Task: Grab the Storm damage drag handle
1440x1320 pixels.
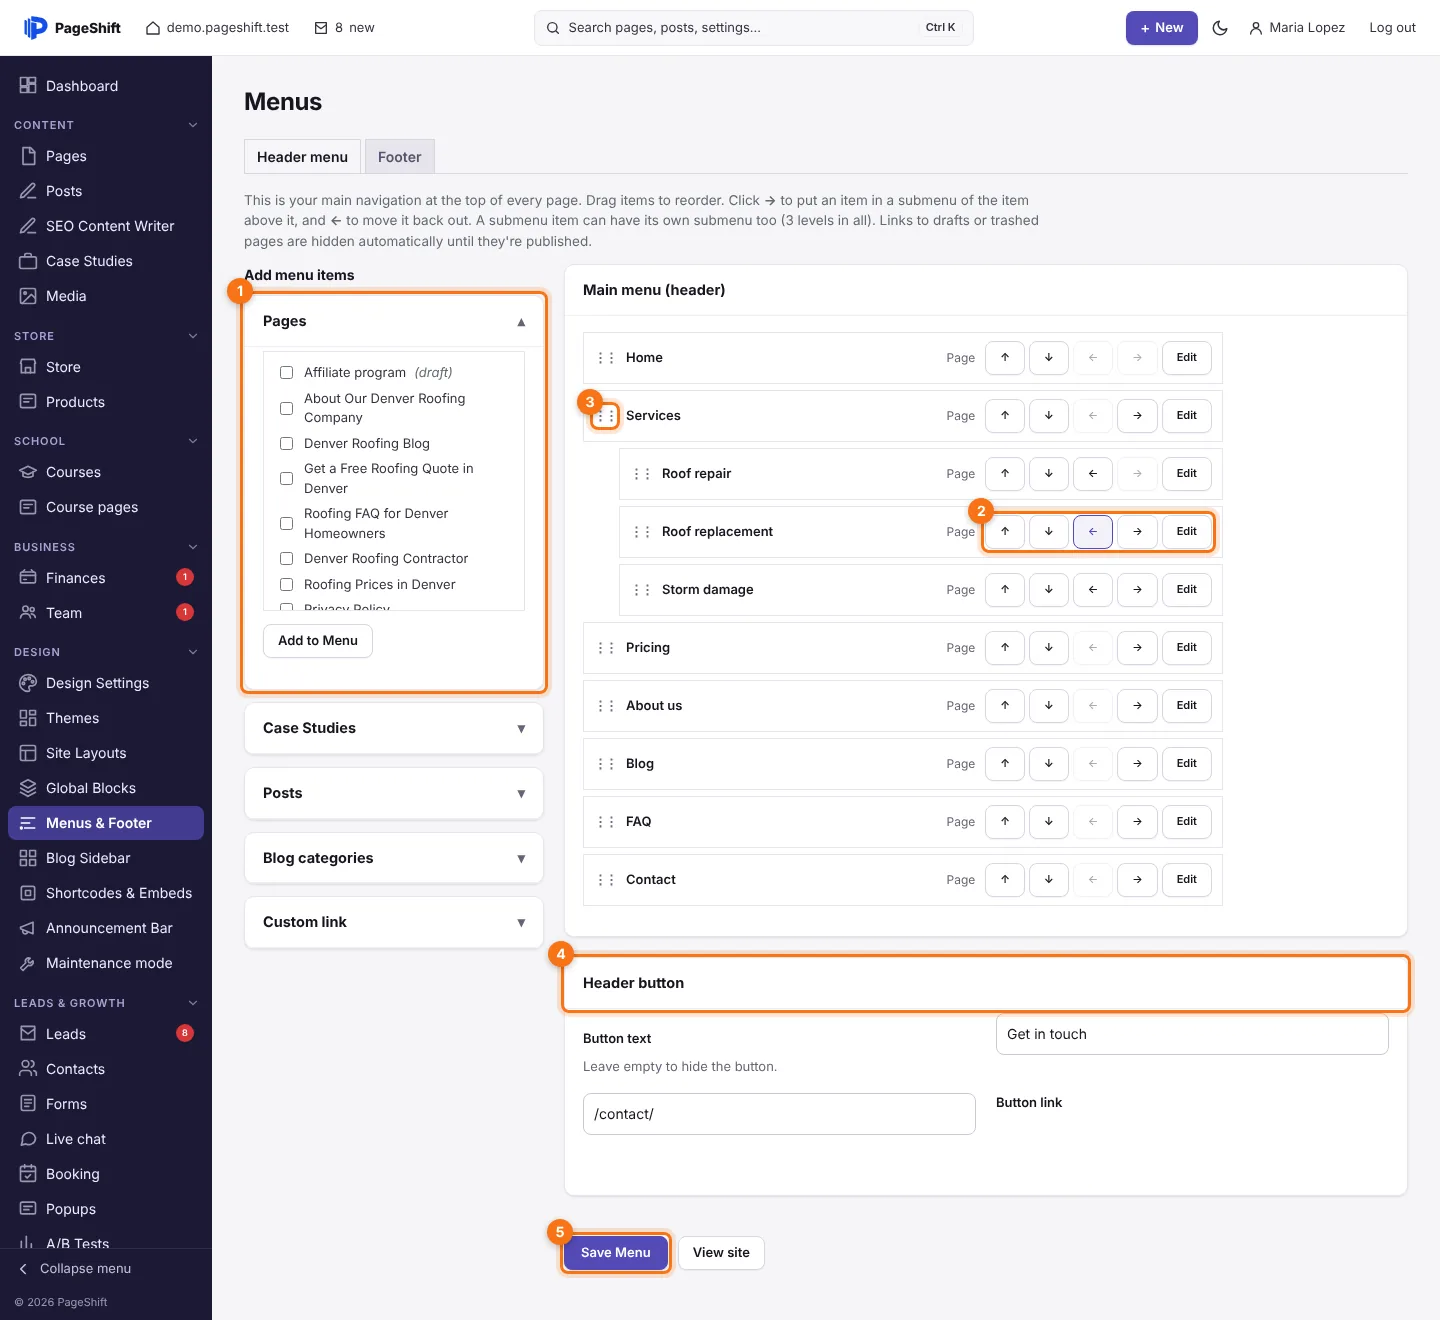Action: coord(642,590)
